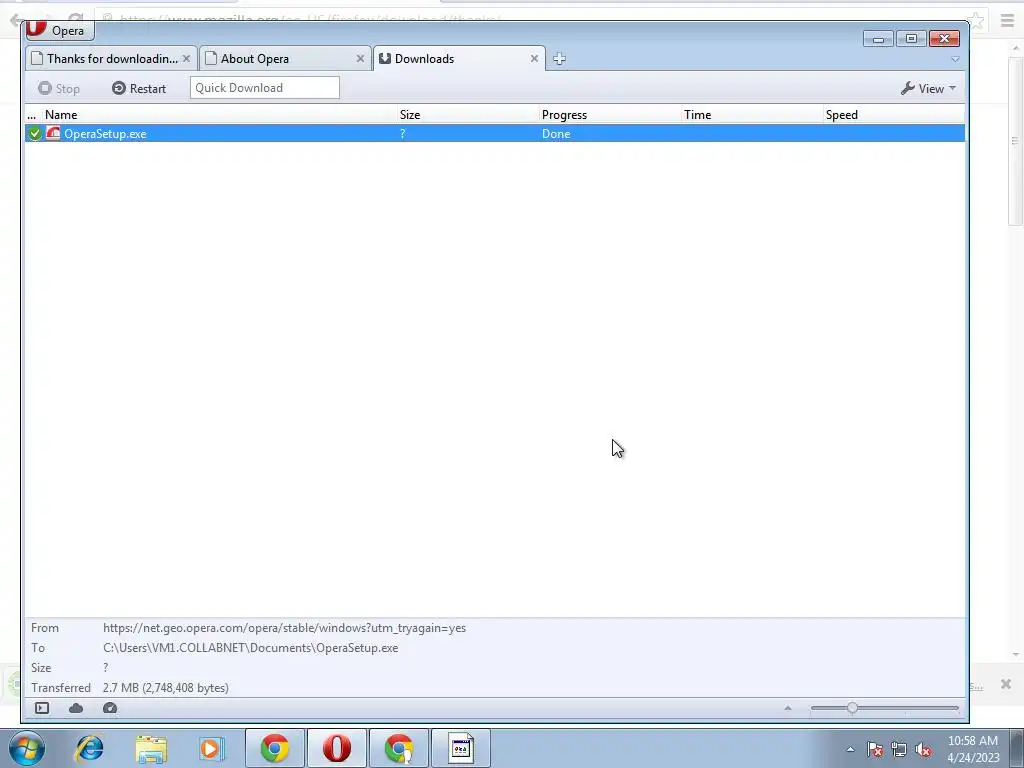Maximize the Opera window
The image size is (1024, 768).
click(x=911, y=39)
